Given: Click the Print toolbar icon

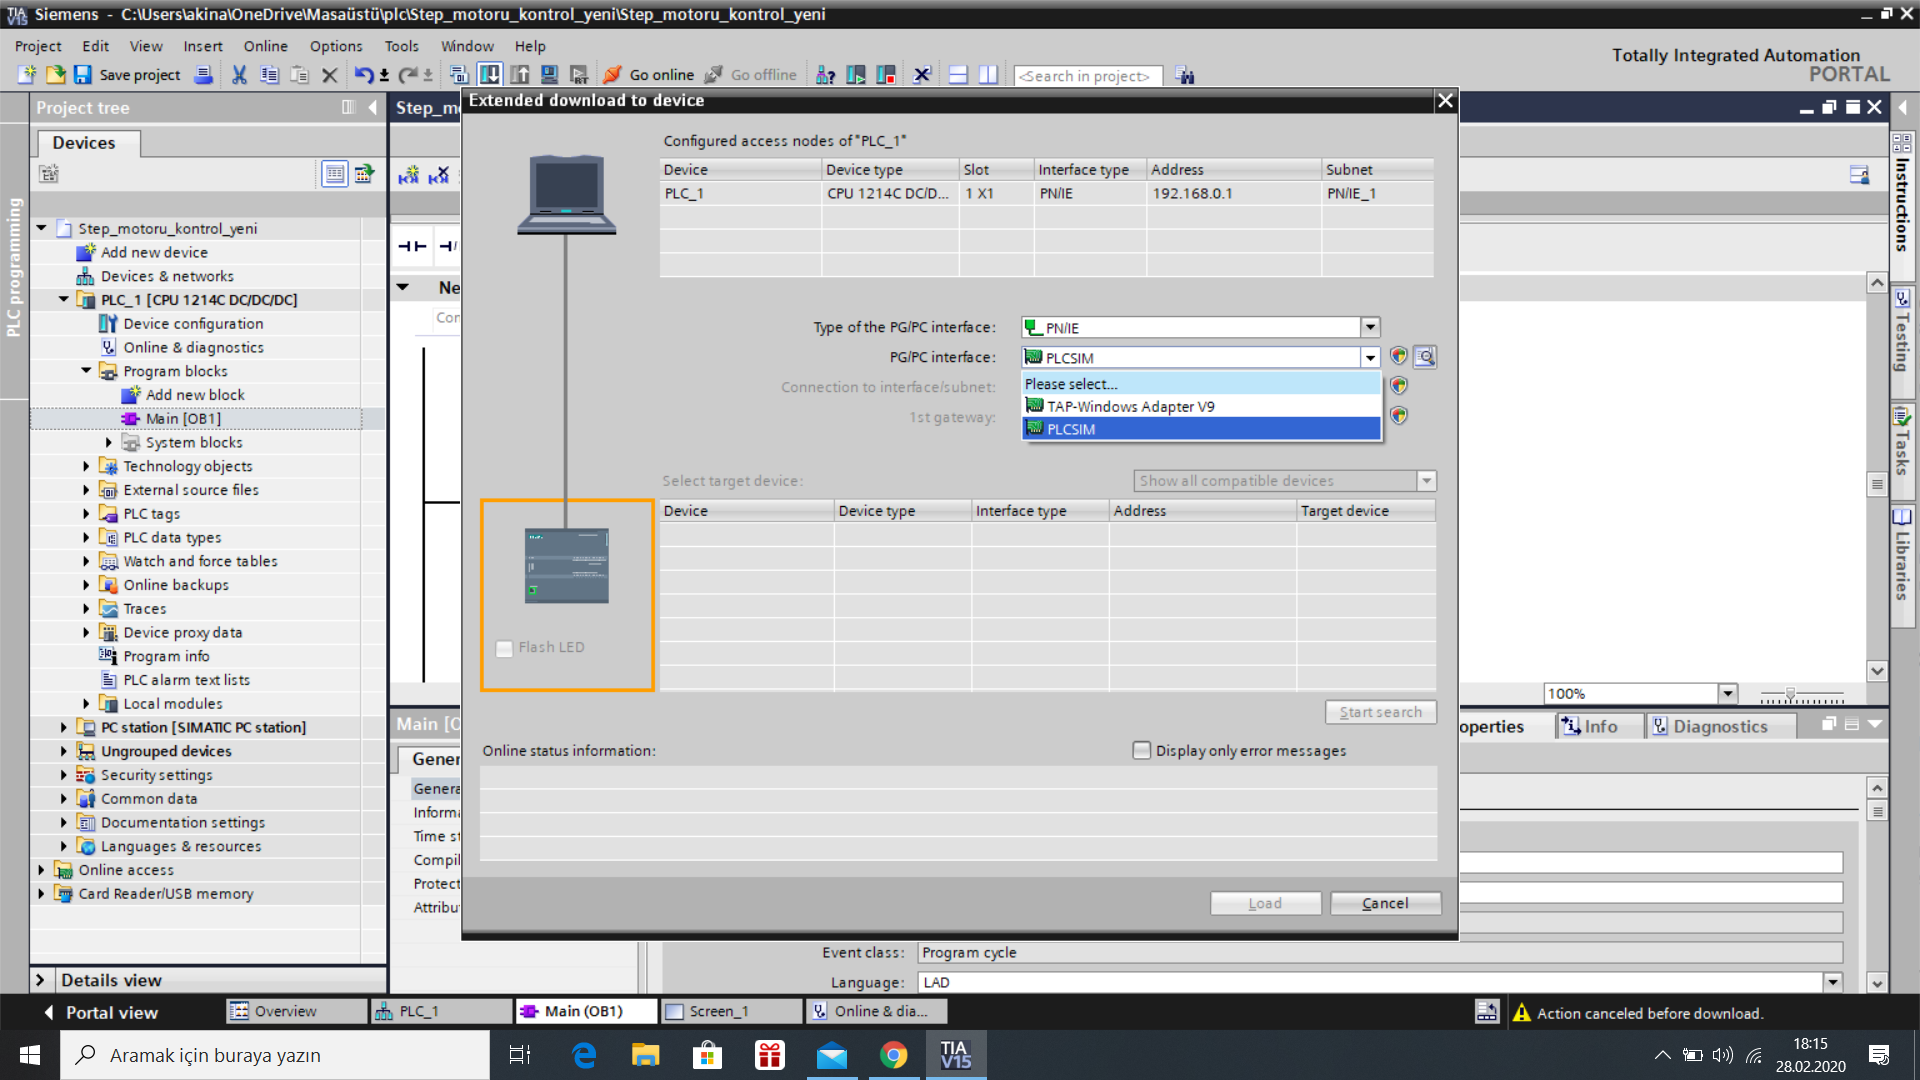Looking at the screenshot, I should click(203, 75).
